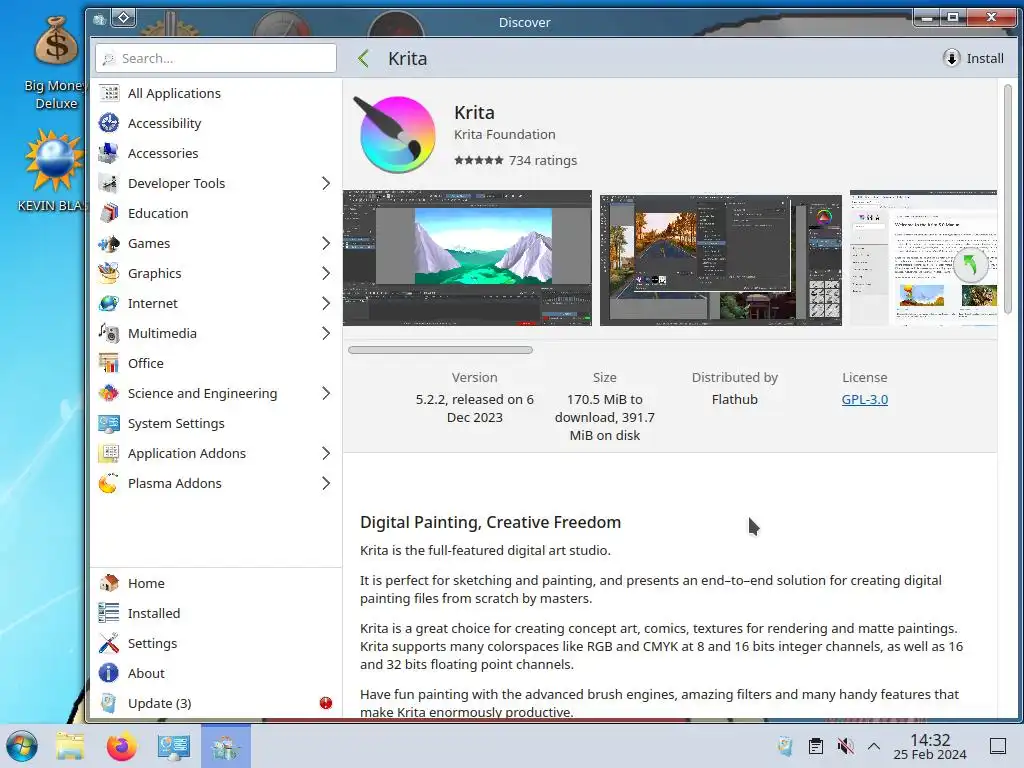Show hidden system tray icons
The width and height of the screenshot is (1024, 768).
874,746
